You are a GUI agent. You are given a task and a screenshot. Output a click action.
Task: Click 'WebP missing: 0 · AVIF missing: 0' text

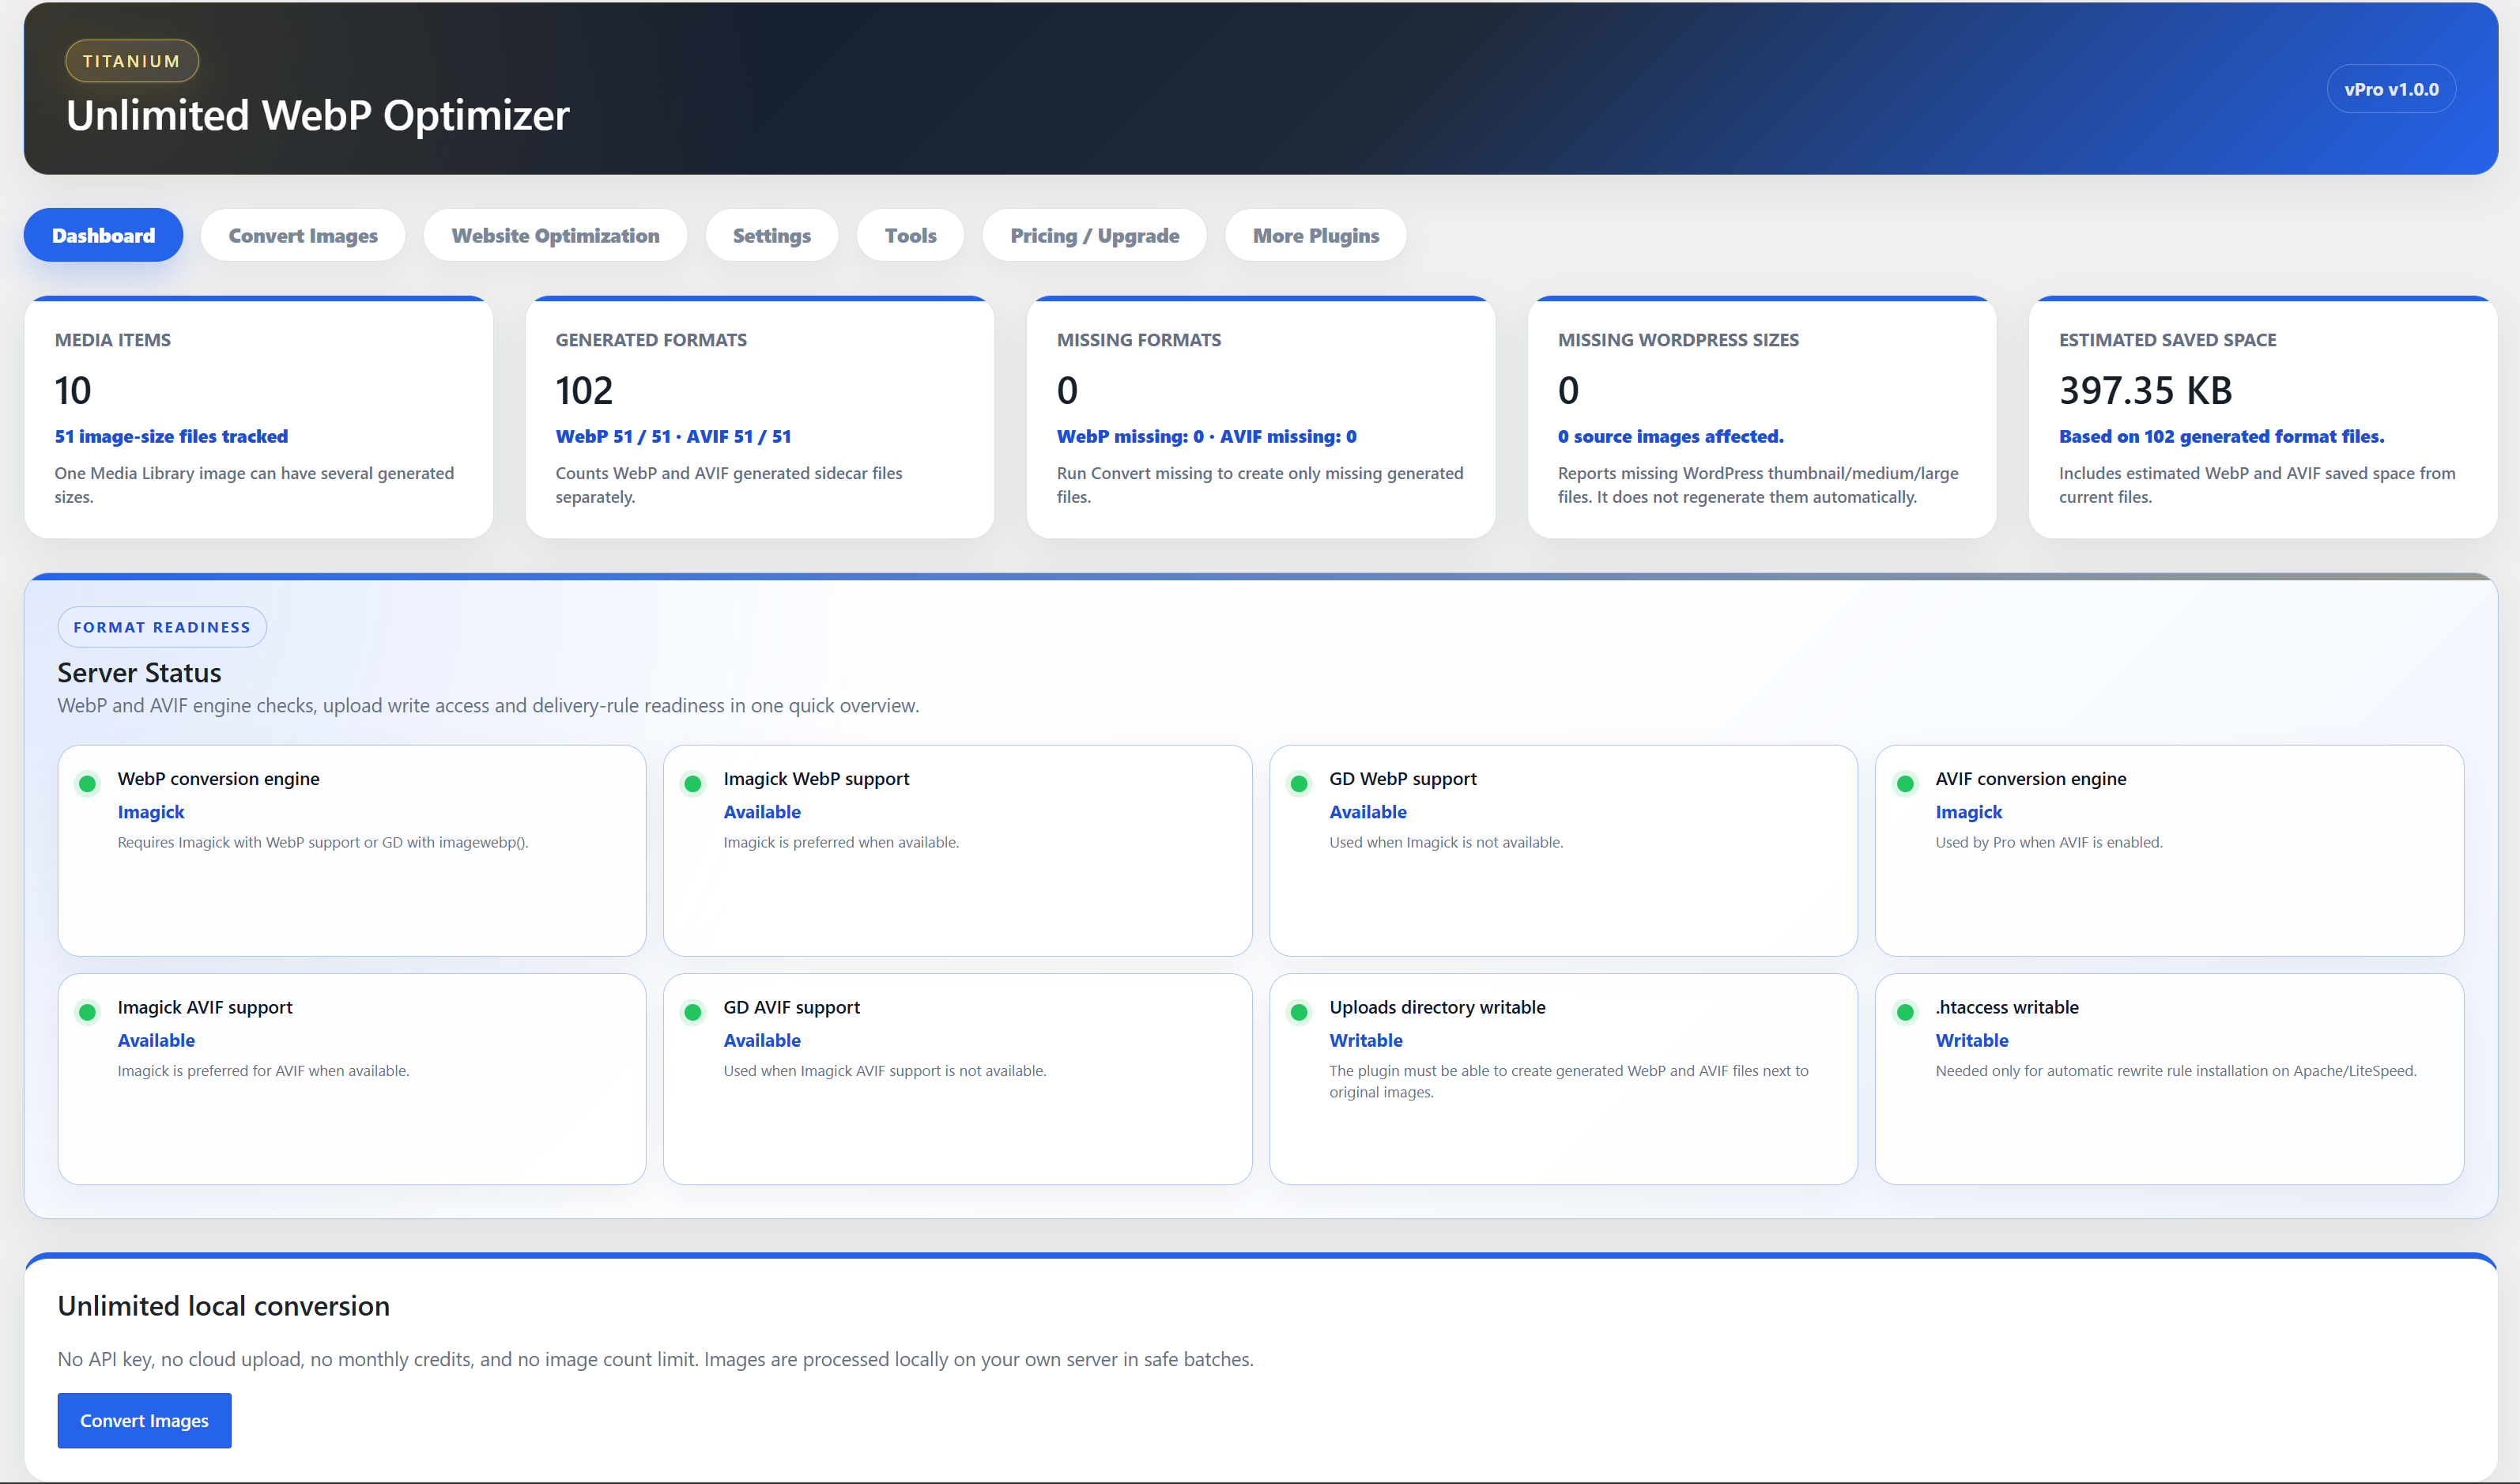(x=1206, y=436)
